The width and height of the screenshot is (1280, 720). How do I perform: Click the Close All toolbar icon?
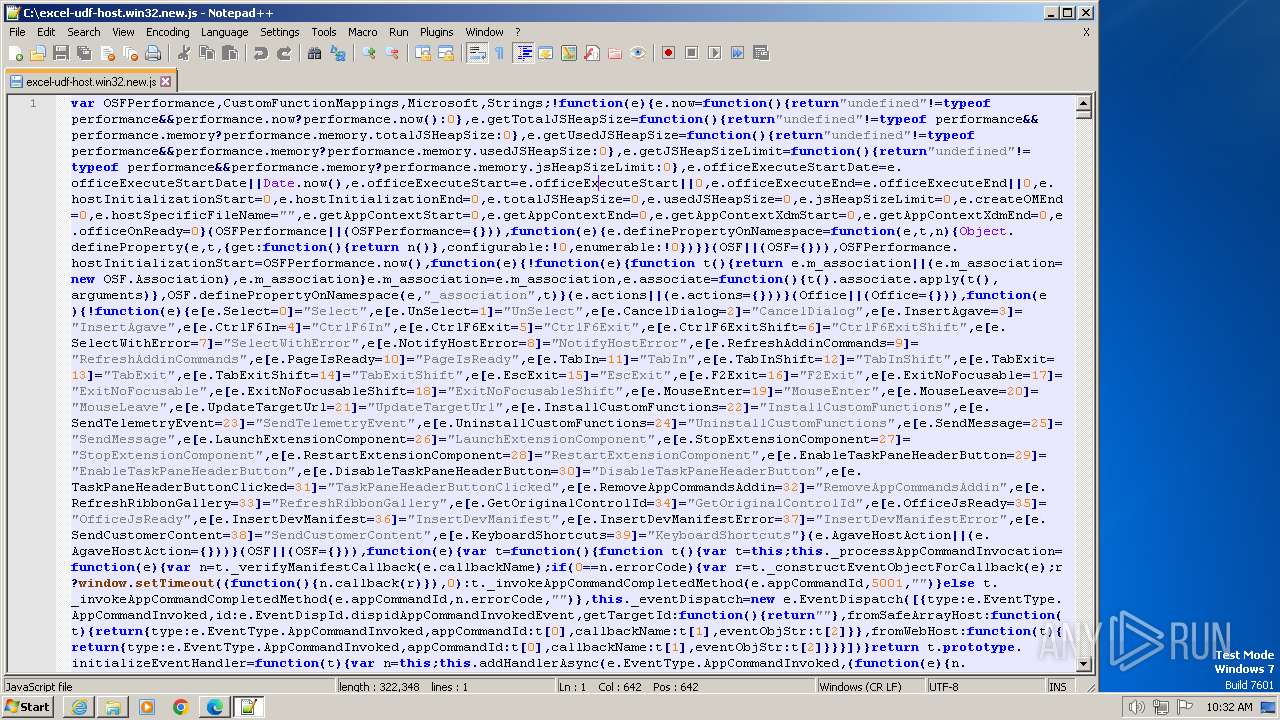130,53
